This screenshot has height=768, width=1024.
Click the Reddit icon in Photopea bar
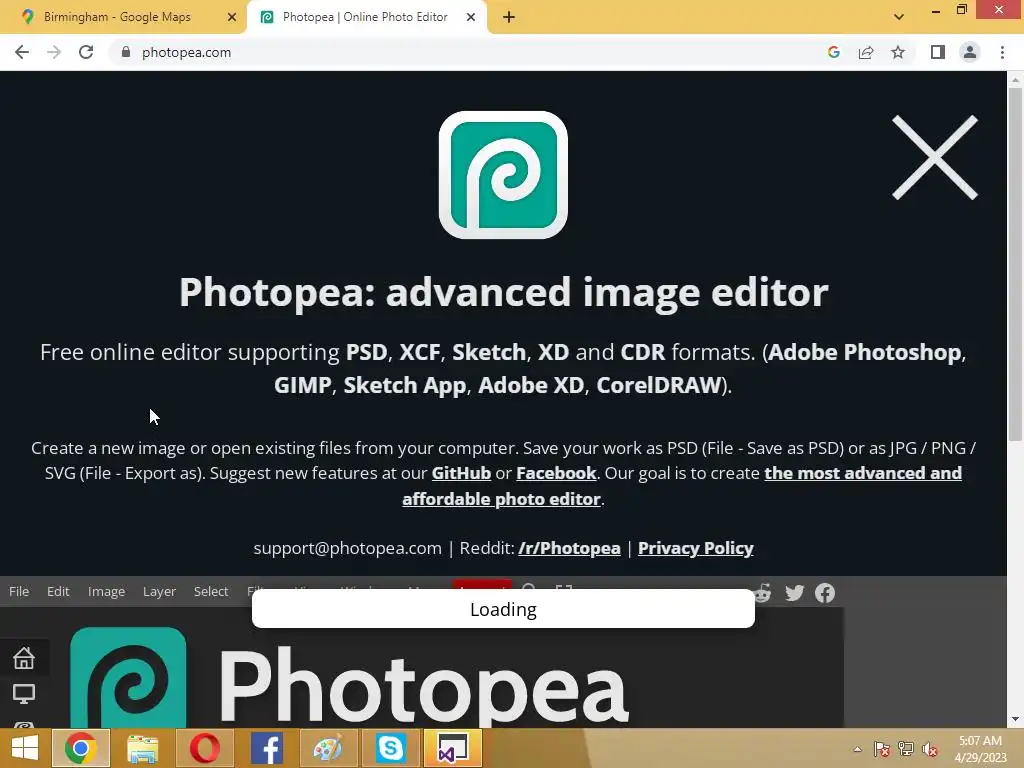point(763,593)
